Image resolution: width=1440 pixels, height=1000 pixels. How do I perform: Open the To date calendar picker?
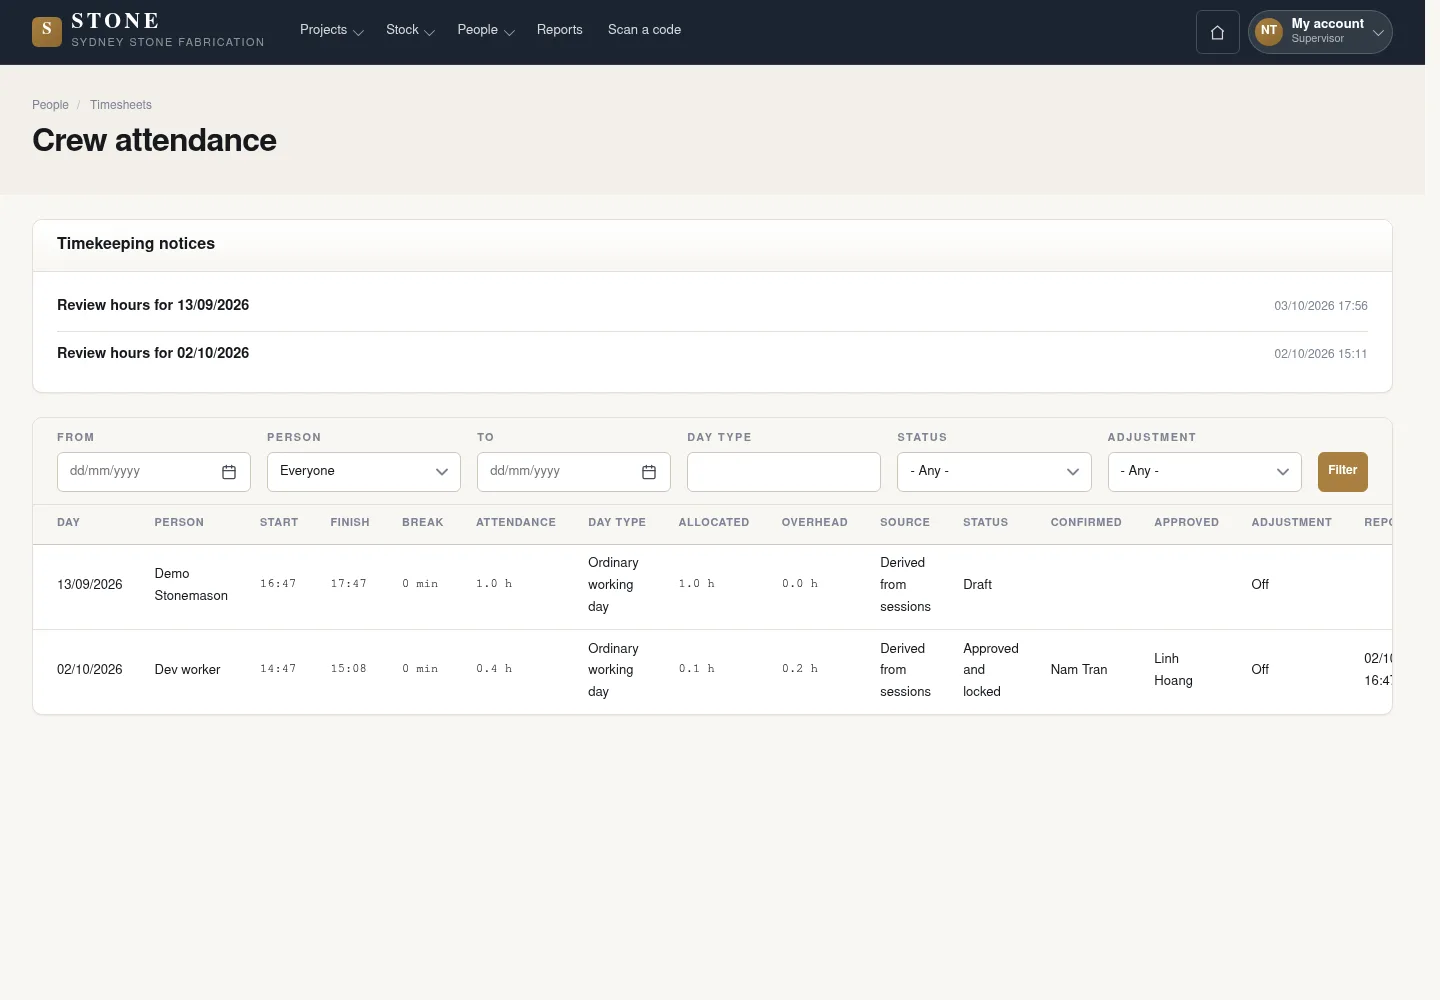649,472
